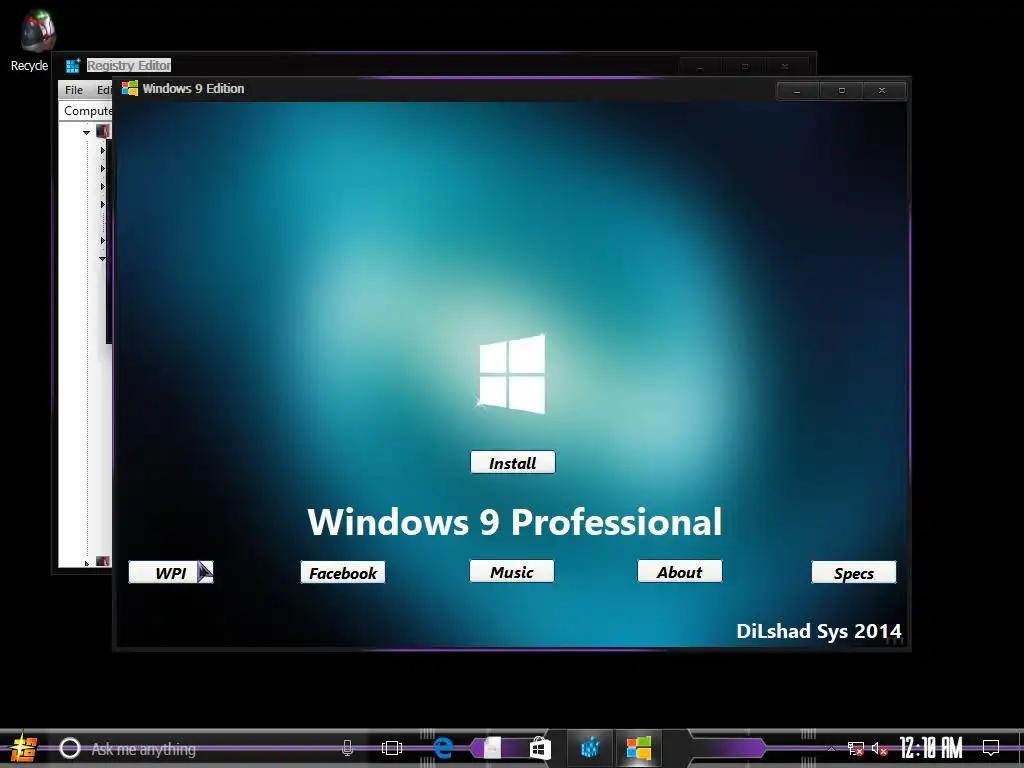Open the Facebook button
The image size is (1024, 768).
(343, 573)
